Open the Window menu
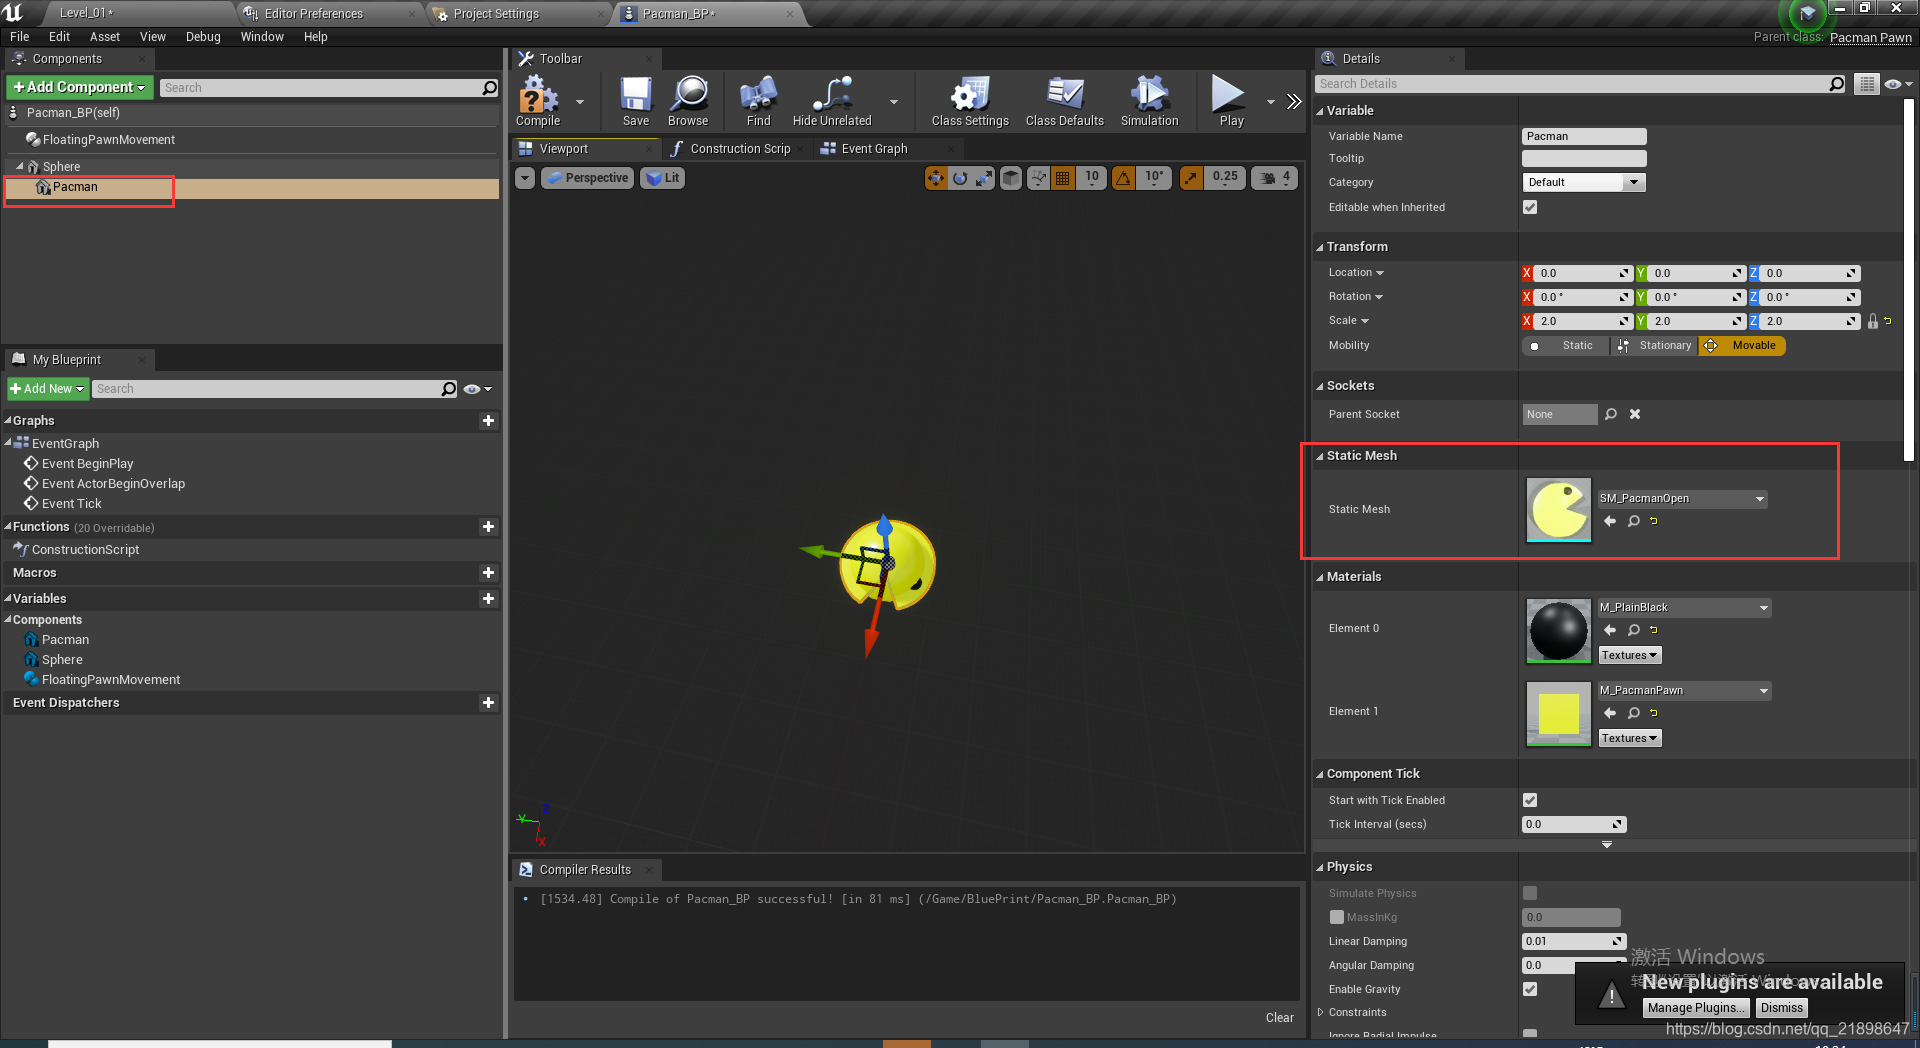The image size is (1920, 1048). point(262,37)
